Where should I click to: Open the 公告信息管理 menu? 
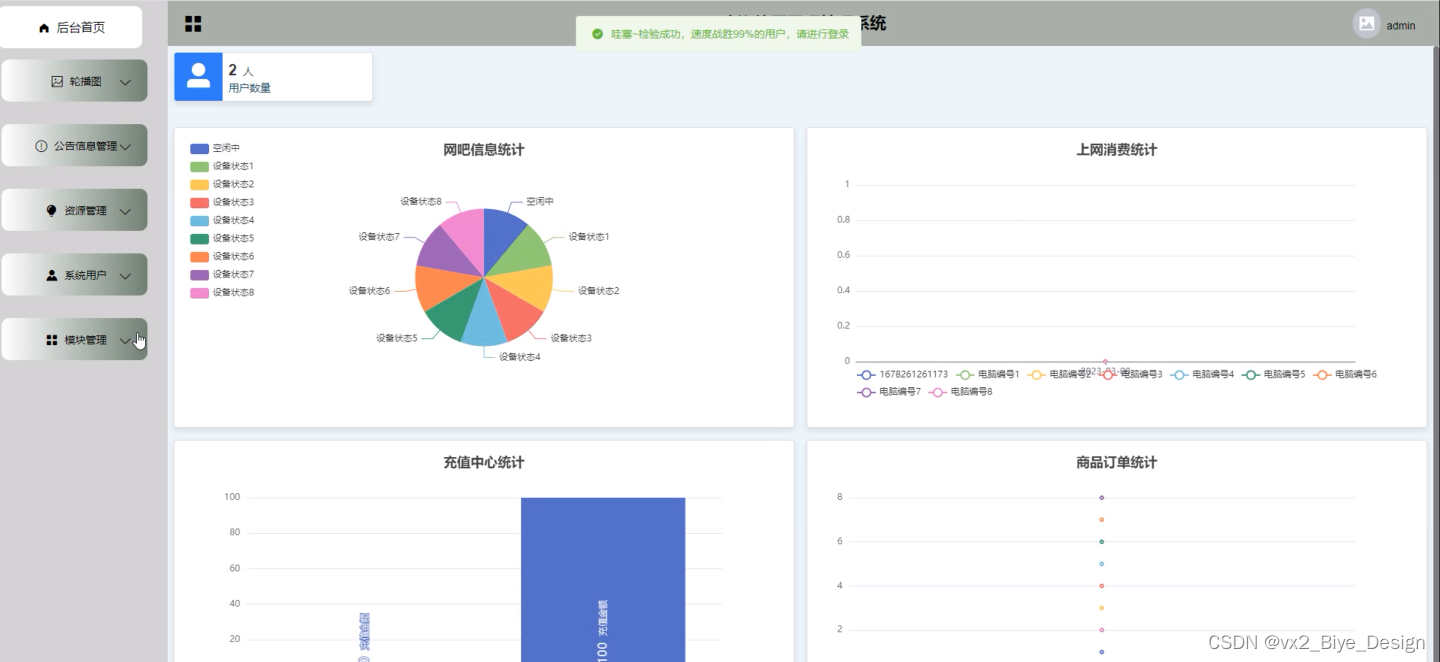(74, 145)
